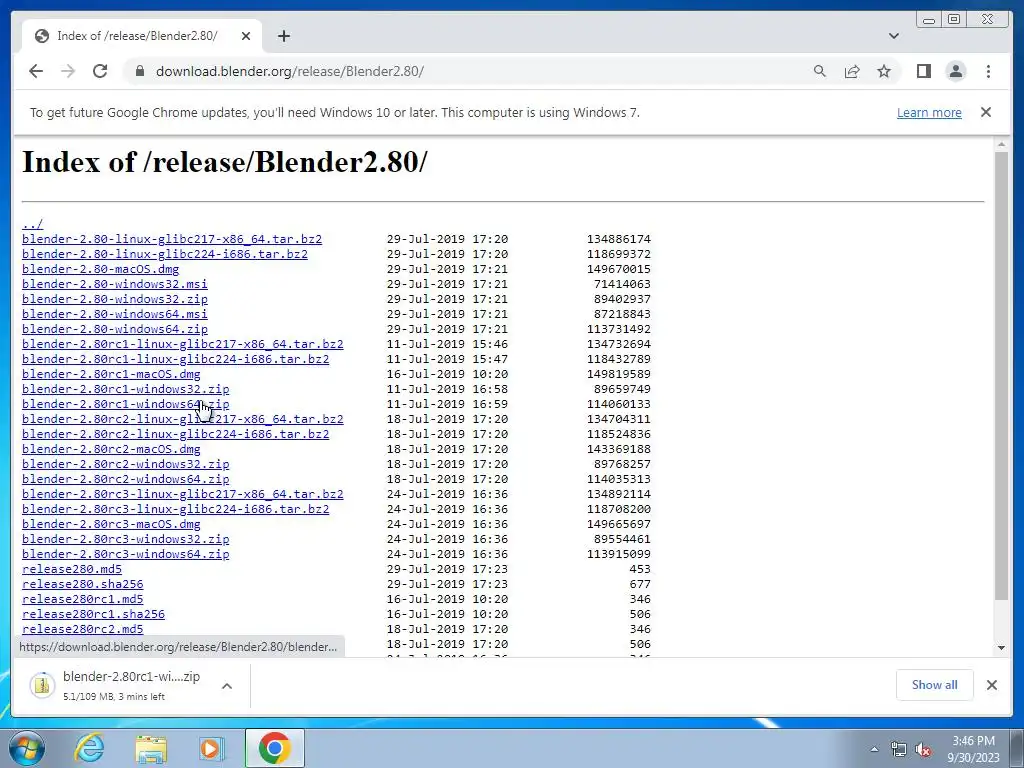Open the Chrome profile avatar
The width and height of the screenshot is (1024, 768).
click(x=955, y=71)
